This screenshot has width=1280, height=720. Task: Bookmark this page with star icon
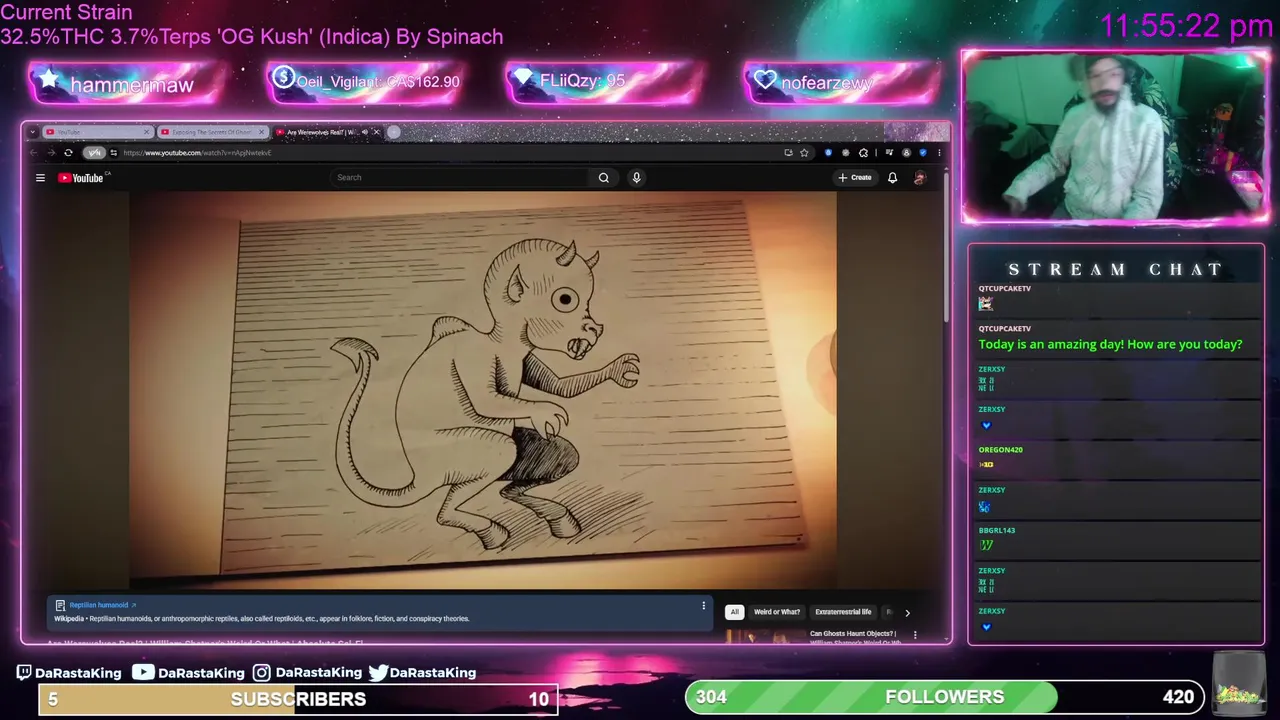[x=804, y=153]
